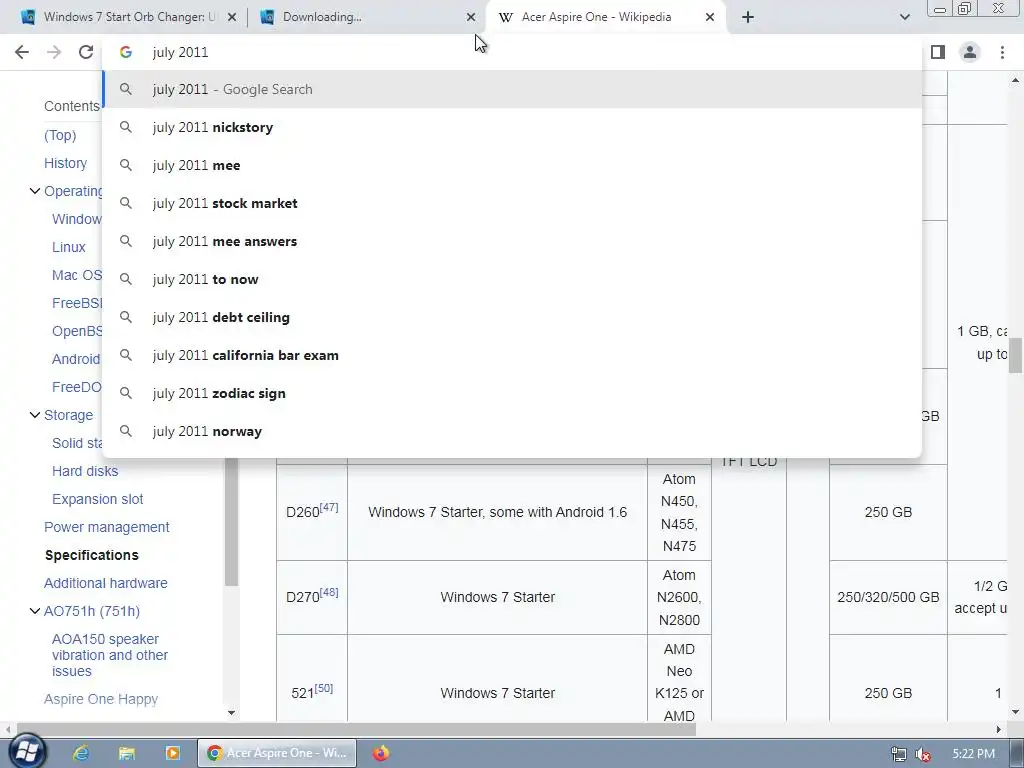Image resolution: width=1024 pixels, height=768 pixels.
Task: Open a new tab with the plus button
Action: 748,17
